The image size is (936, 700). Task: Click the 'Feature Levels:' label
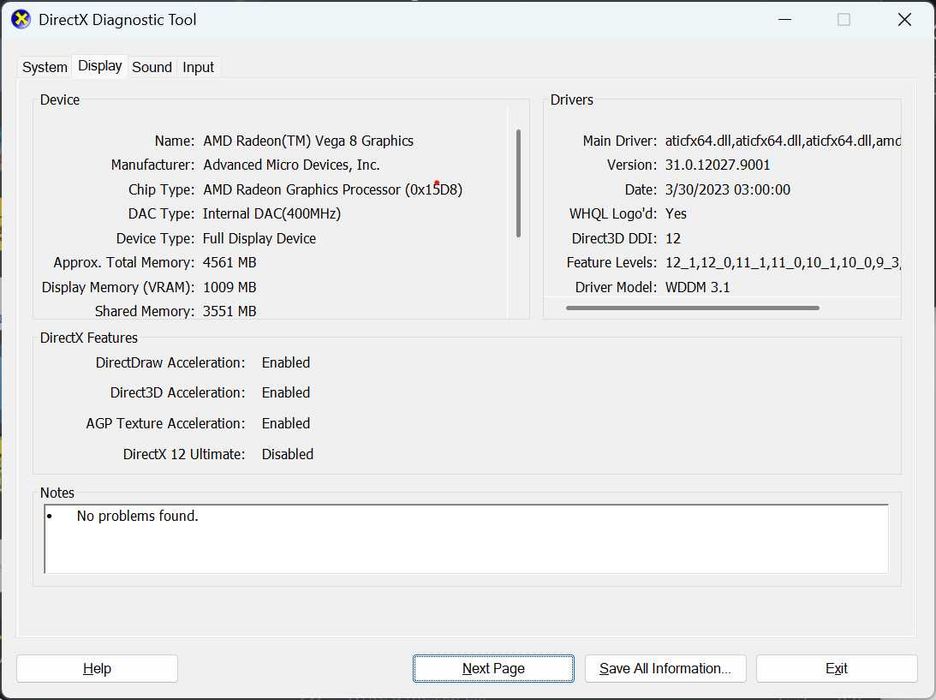pos(611,263)
